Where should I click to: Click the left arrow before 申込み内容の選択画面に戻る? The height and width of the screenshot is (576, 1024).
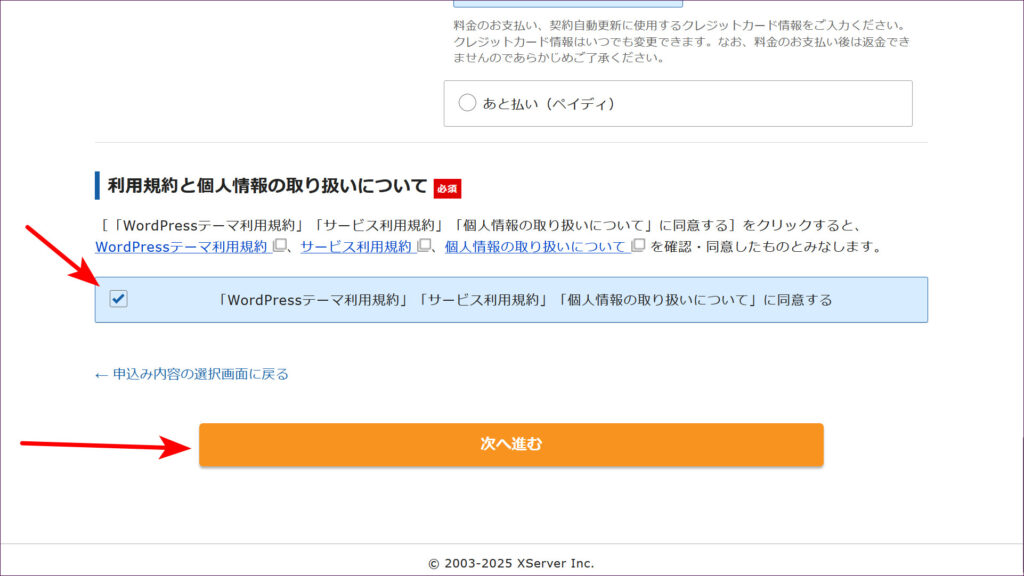point(101,374)
